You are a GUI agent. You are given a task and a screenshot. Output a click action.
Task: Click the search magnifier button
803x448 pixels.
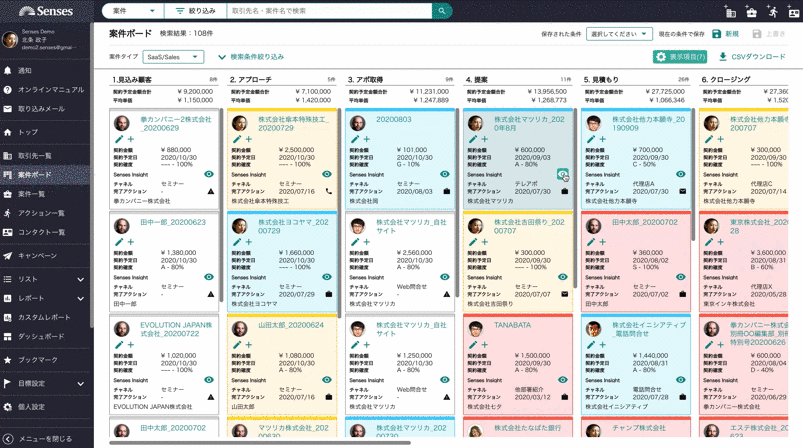pyautogui.click(x=441, y=11)
